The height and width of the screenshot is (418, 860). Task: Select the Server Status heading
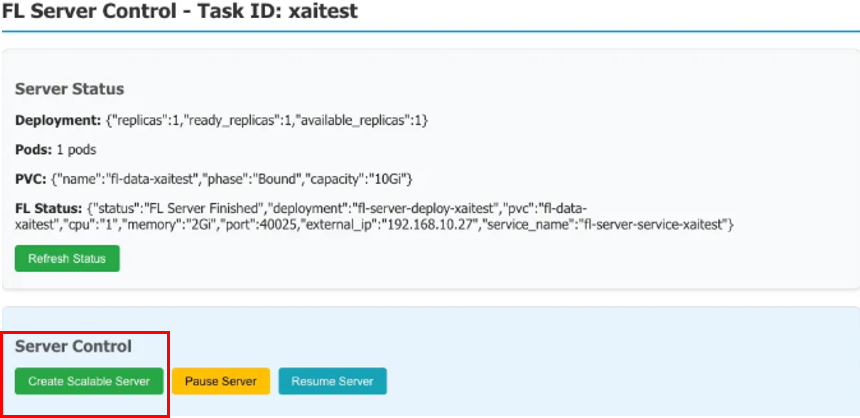(70, 89)
